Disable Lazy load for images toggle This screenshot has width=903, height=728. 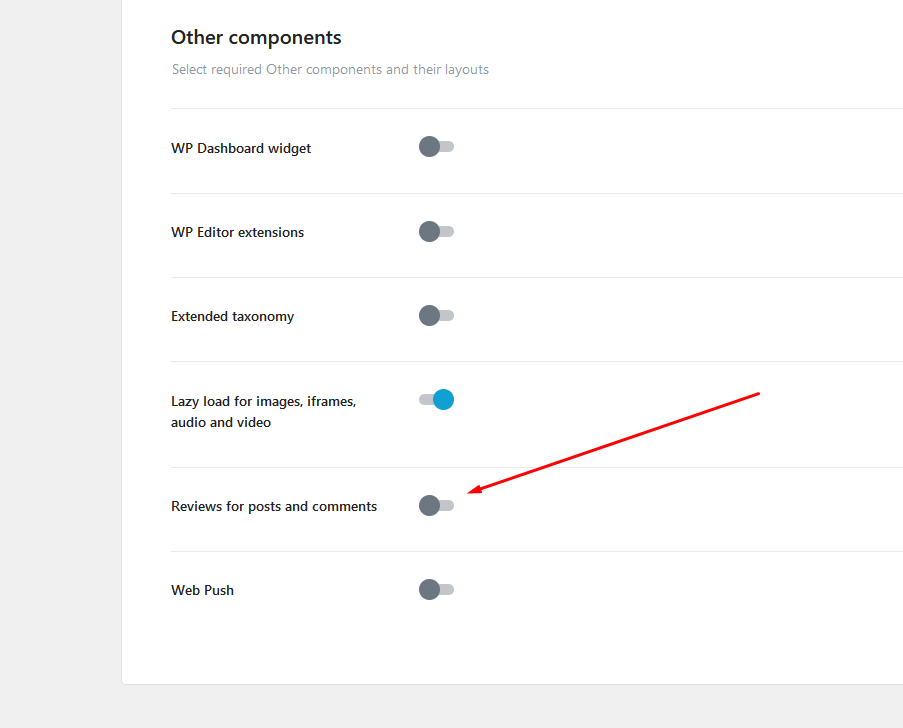click(437, 400)
